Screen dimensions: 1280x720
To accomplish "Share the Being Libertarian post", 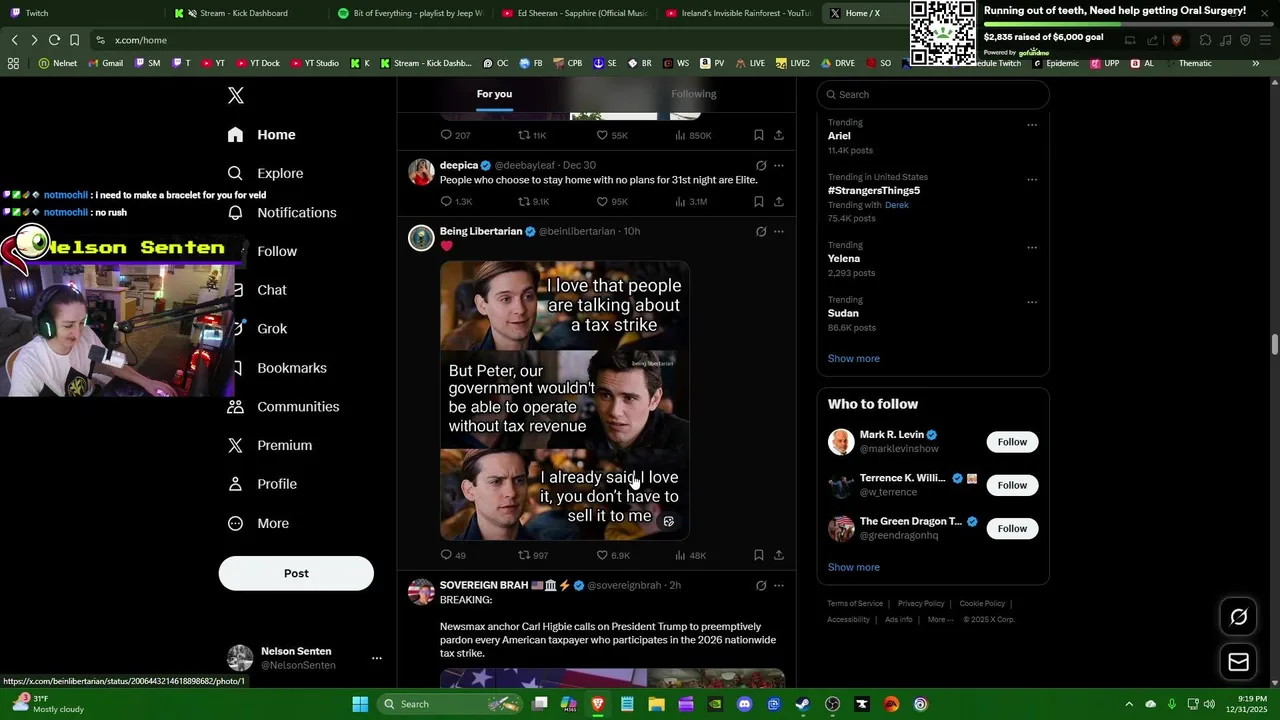I will (779, 555).
